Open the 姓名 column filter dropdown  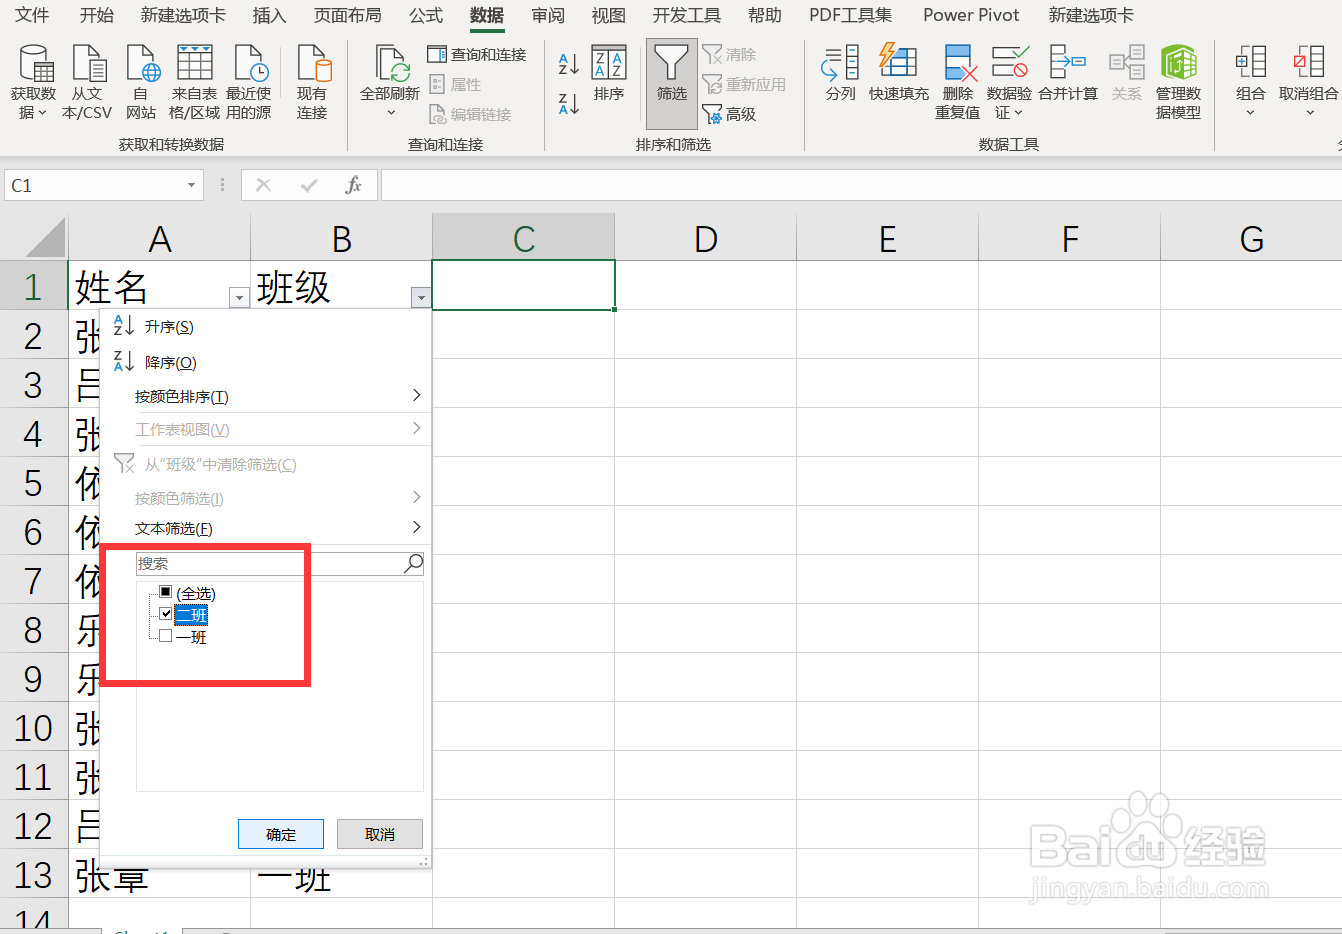point(239,297)
